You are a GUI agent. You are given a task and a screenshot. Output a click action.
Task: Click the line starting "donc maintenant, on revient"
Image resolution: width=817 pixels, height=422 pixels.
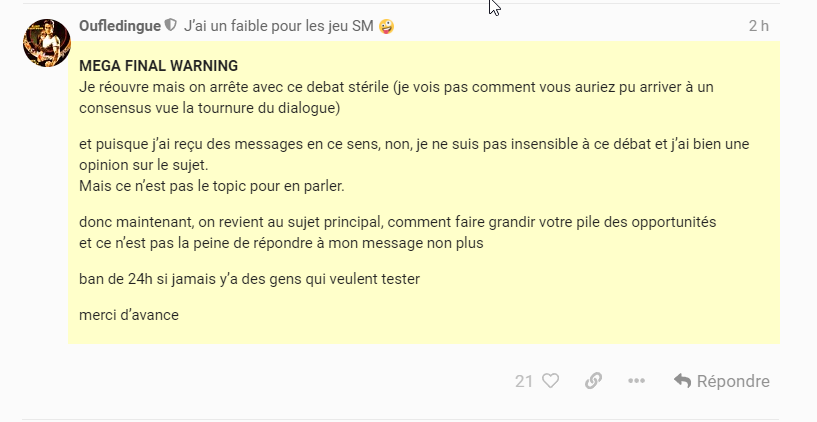398,222
